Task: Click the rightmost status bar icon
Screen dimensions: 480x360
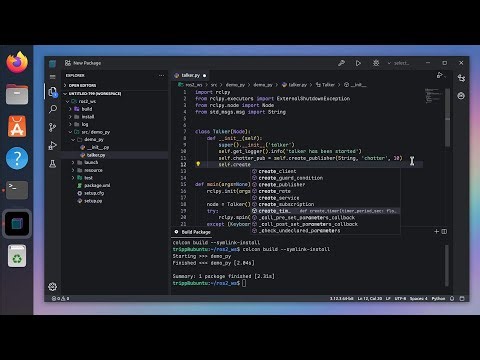Action: 462,299
